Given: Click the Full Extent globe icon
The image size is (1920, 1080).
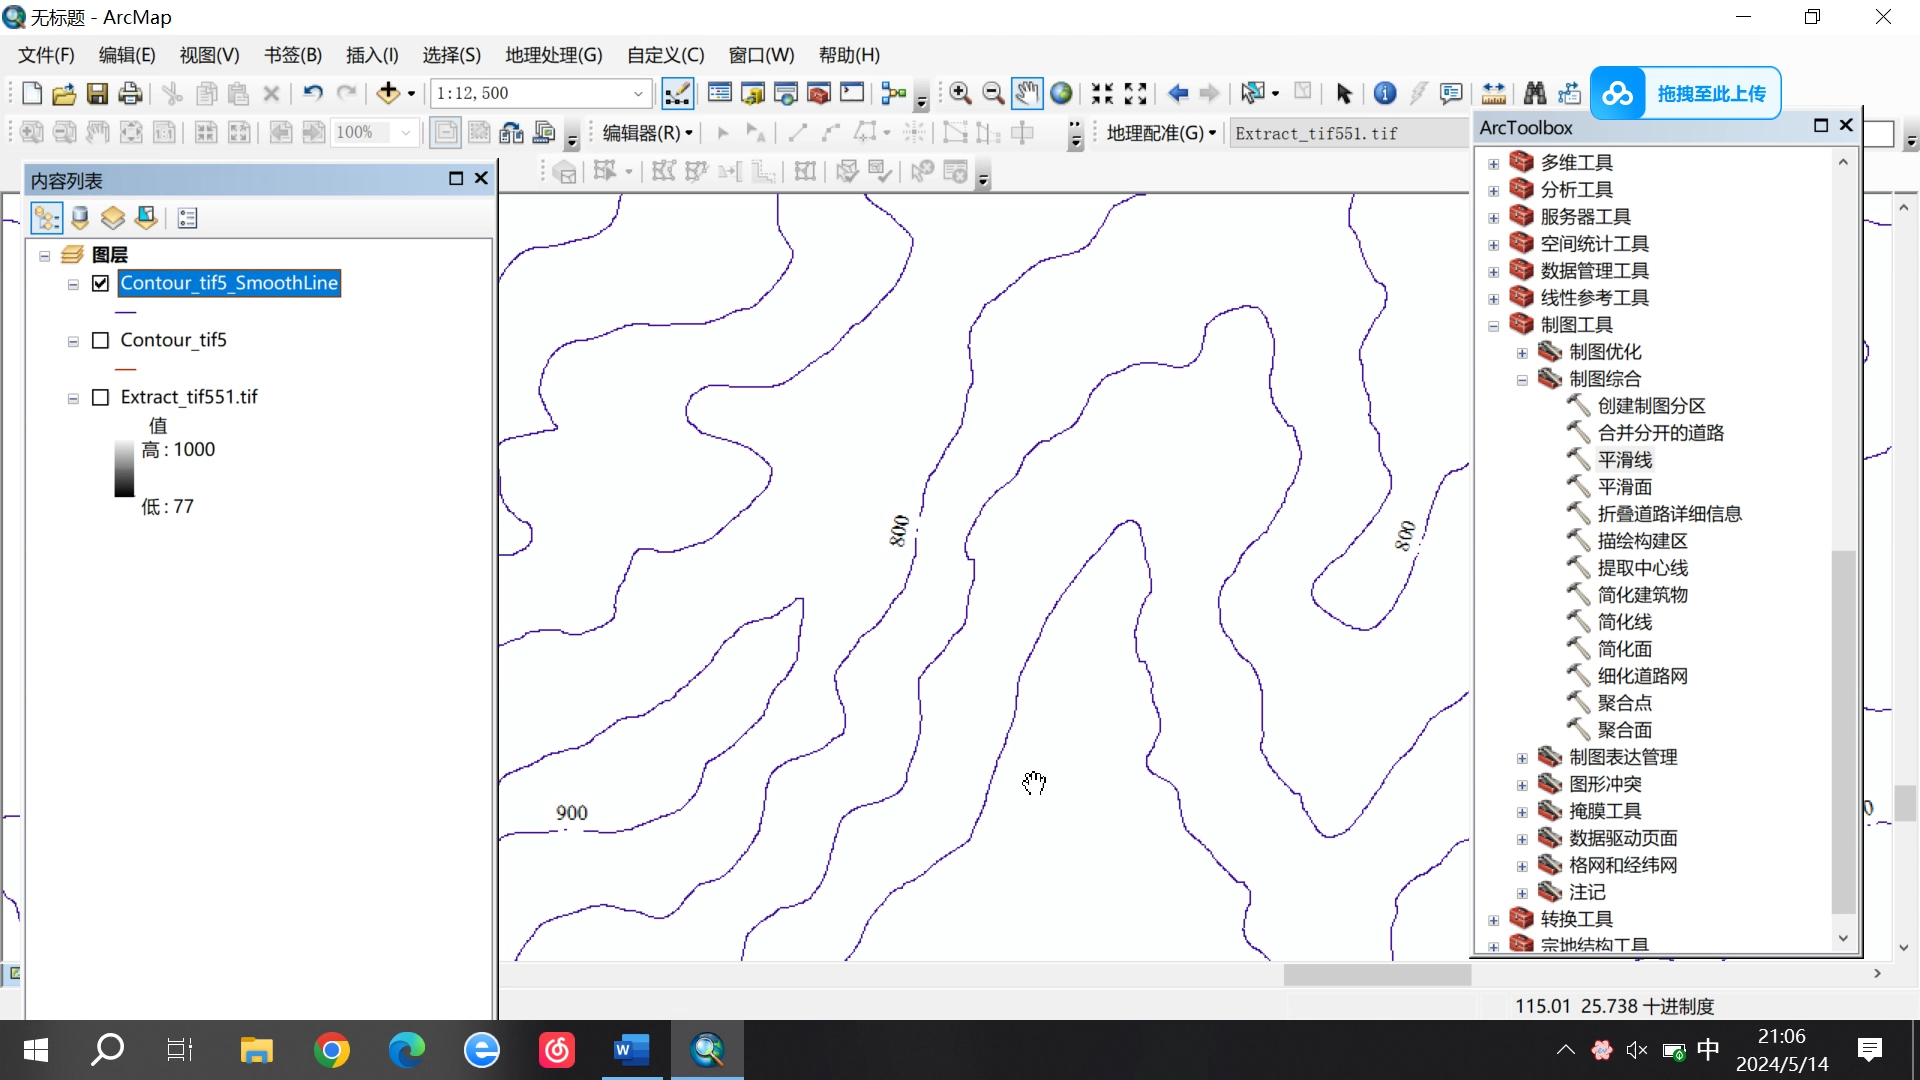Looking at the screenshot, I should coord(1061,93).
